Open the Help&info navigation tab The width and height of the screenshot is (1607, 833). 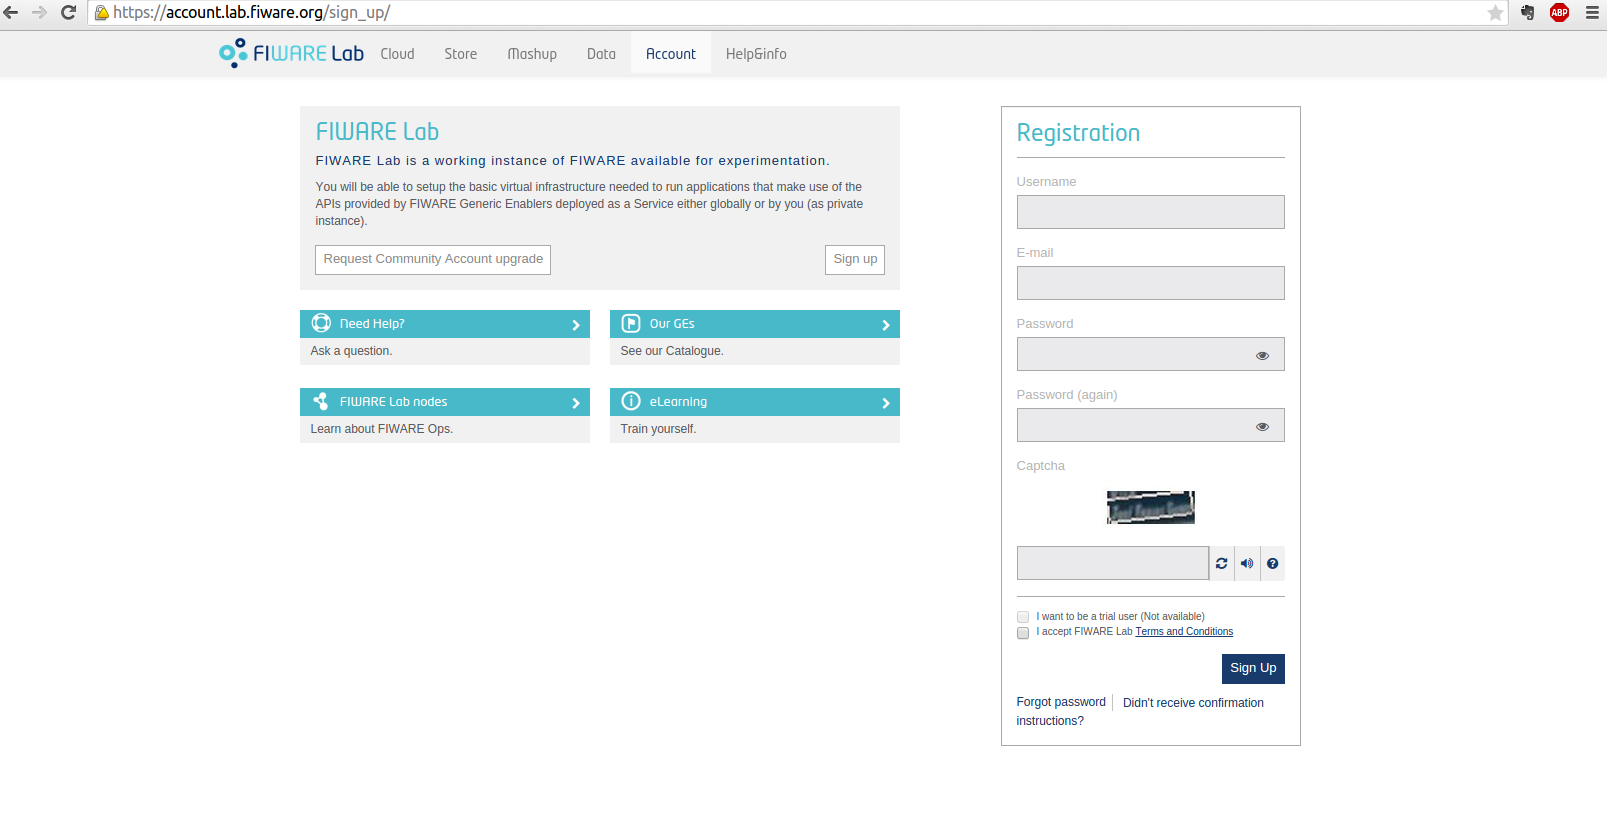click(x=756, y=54)
